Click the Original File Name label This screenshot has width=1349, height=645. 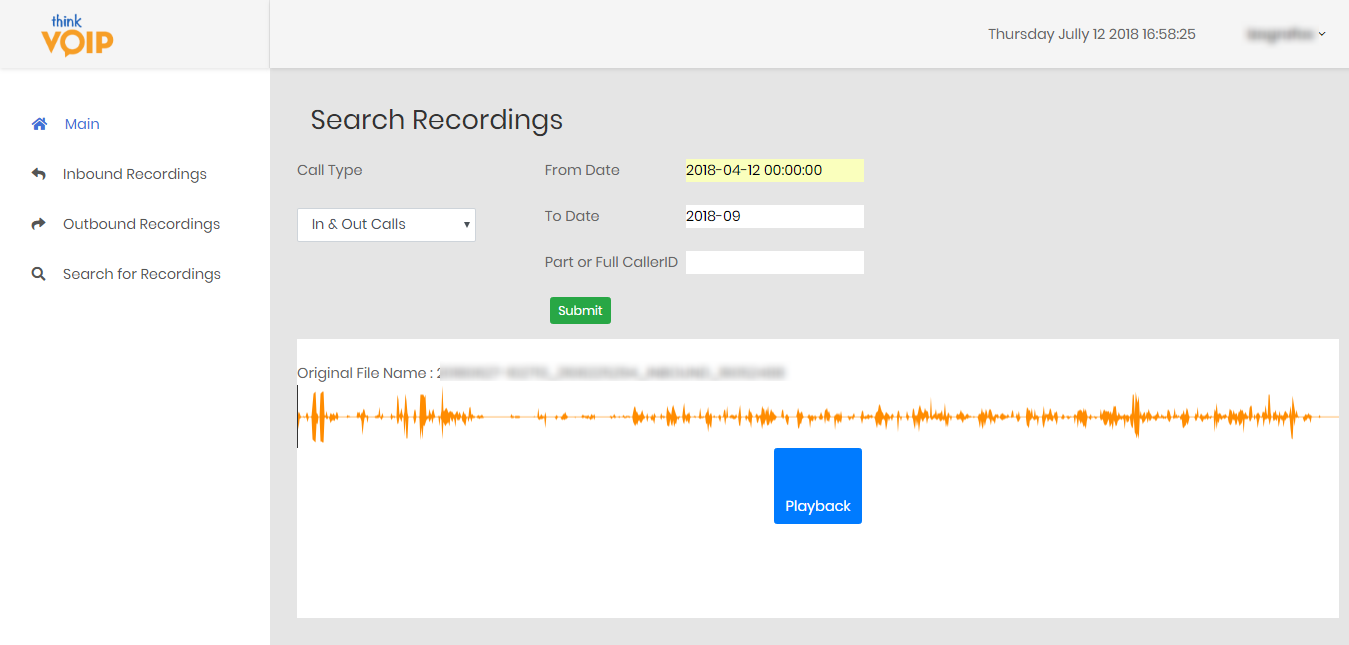(365, 373)
